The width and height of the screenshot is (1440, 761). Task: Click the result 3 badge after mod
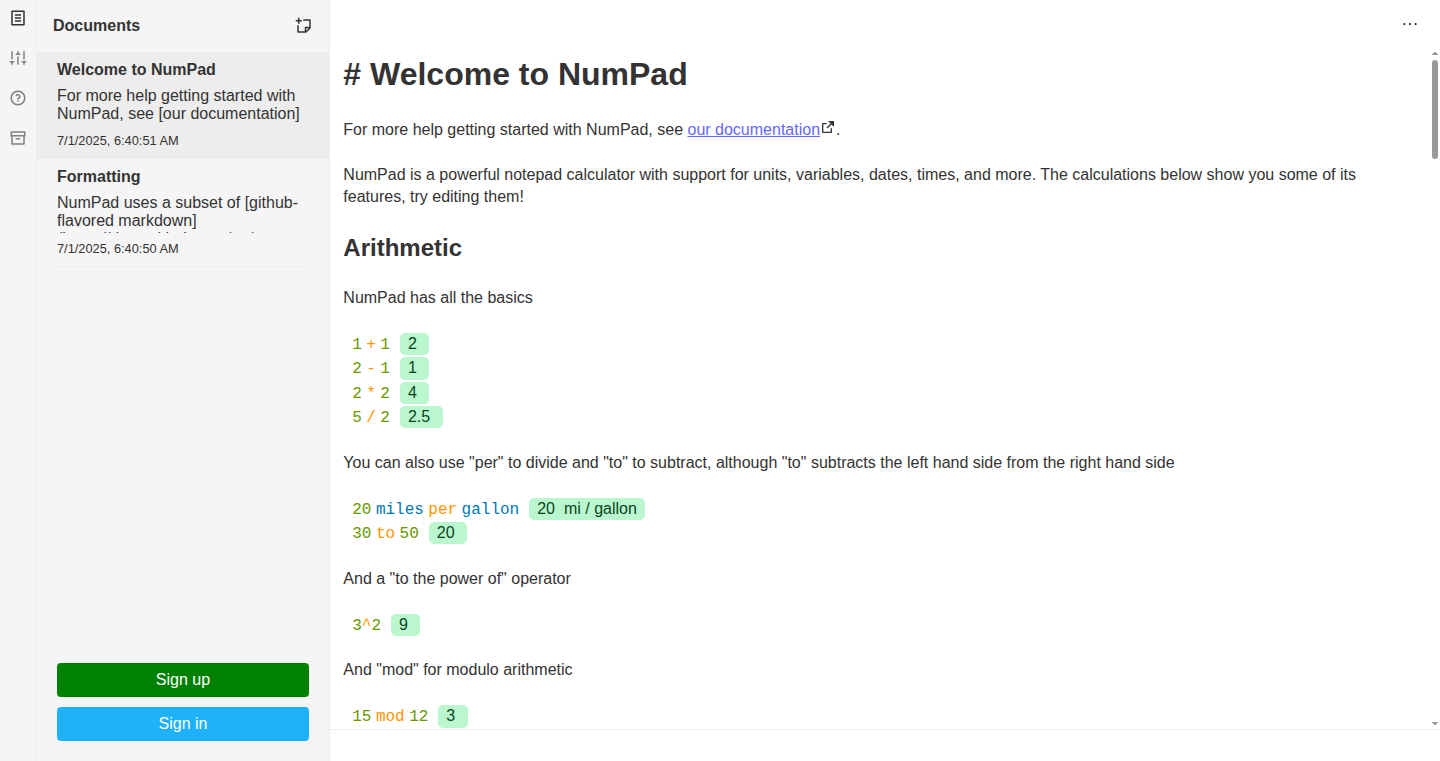click(x=453, y=716)
